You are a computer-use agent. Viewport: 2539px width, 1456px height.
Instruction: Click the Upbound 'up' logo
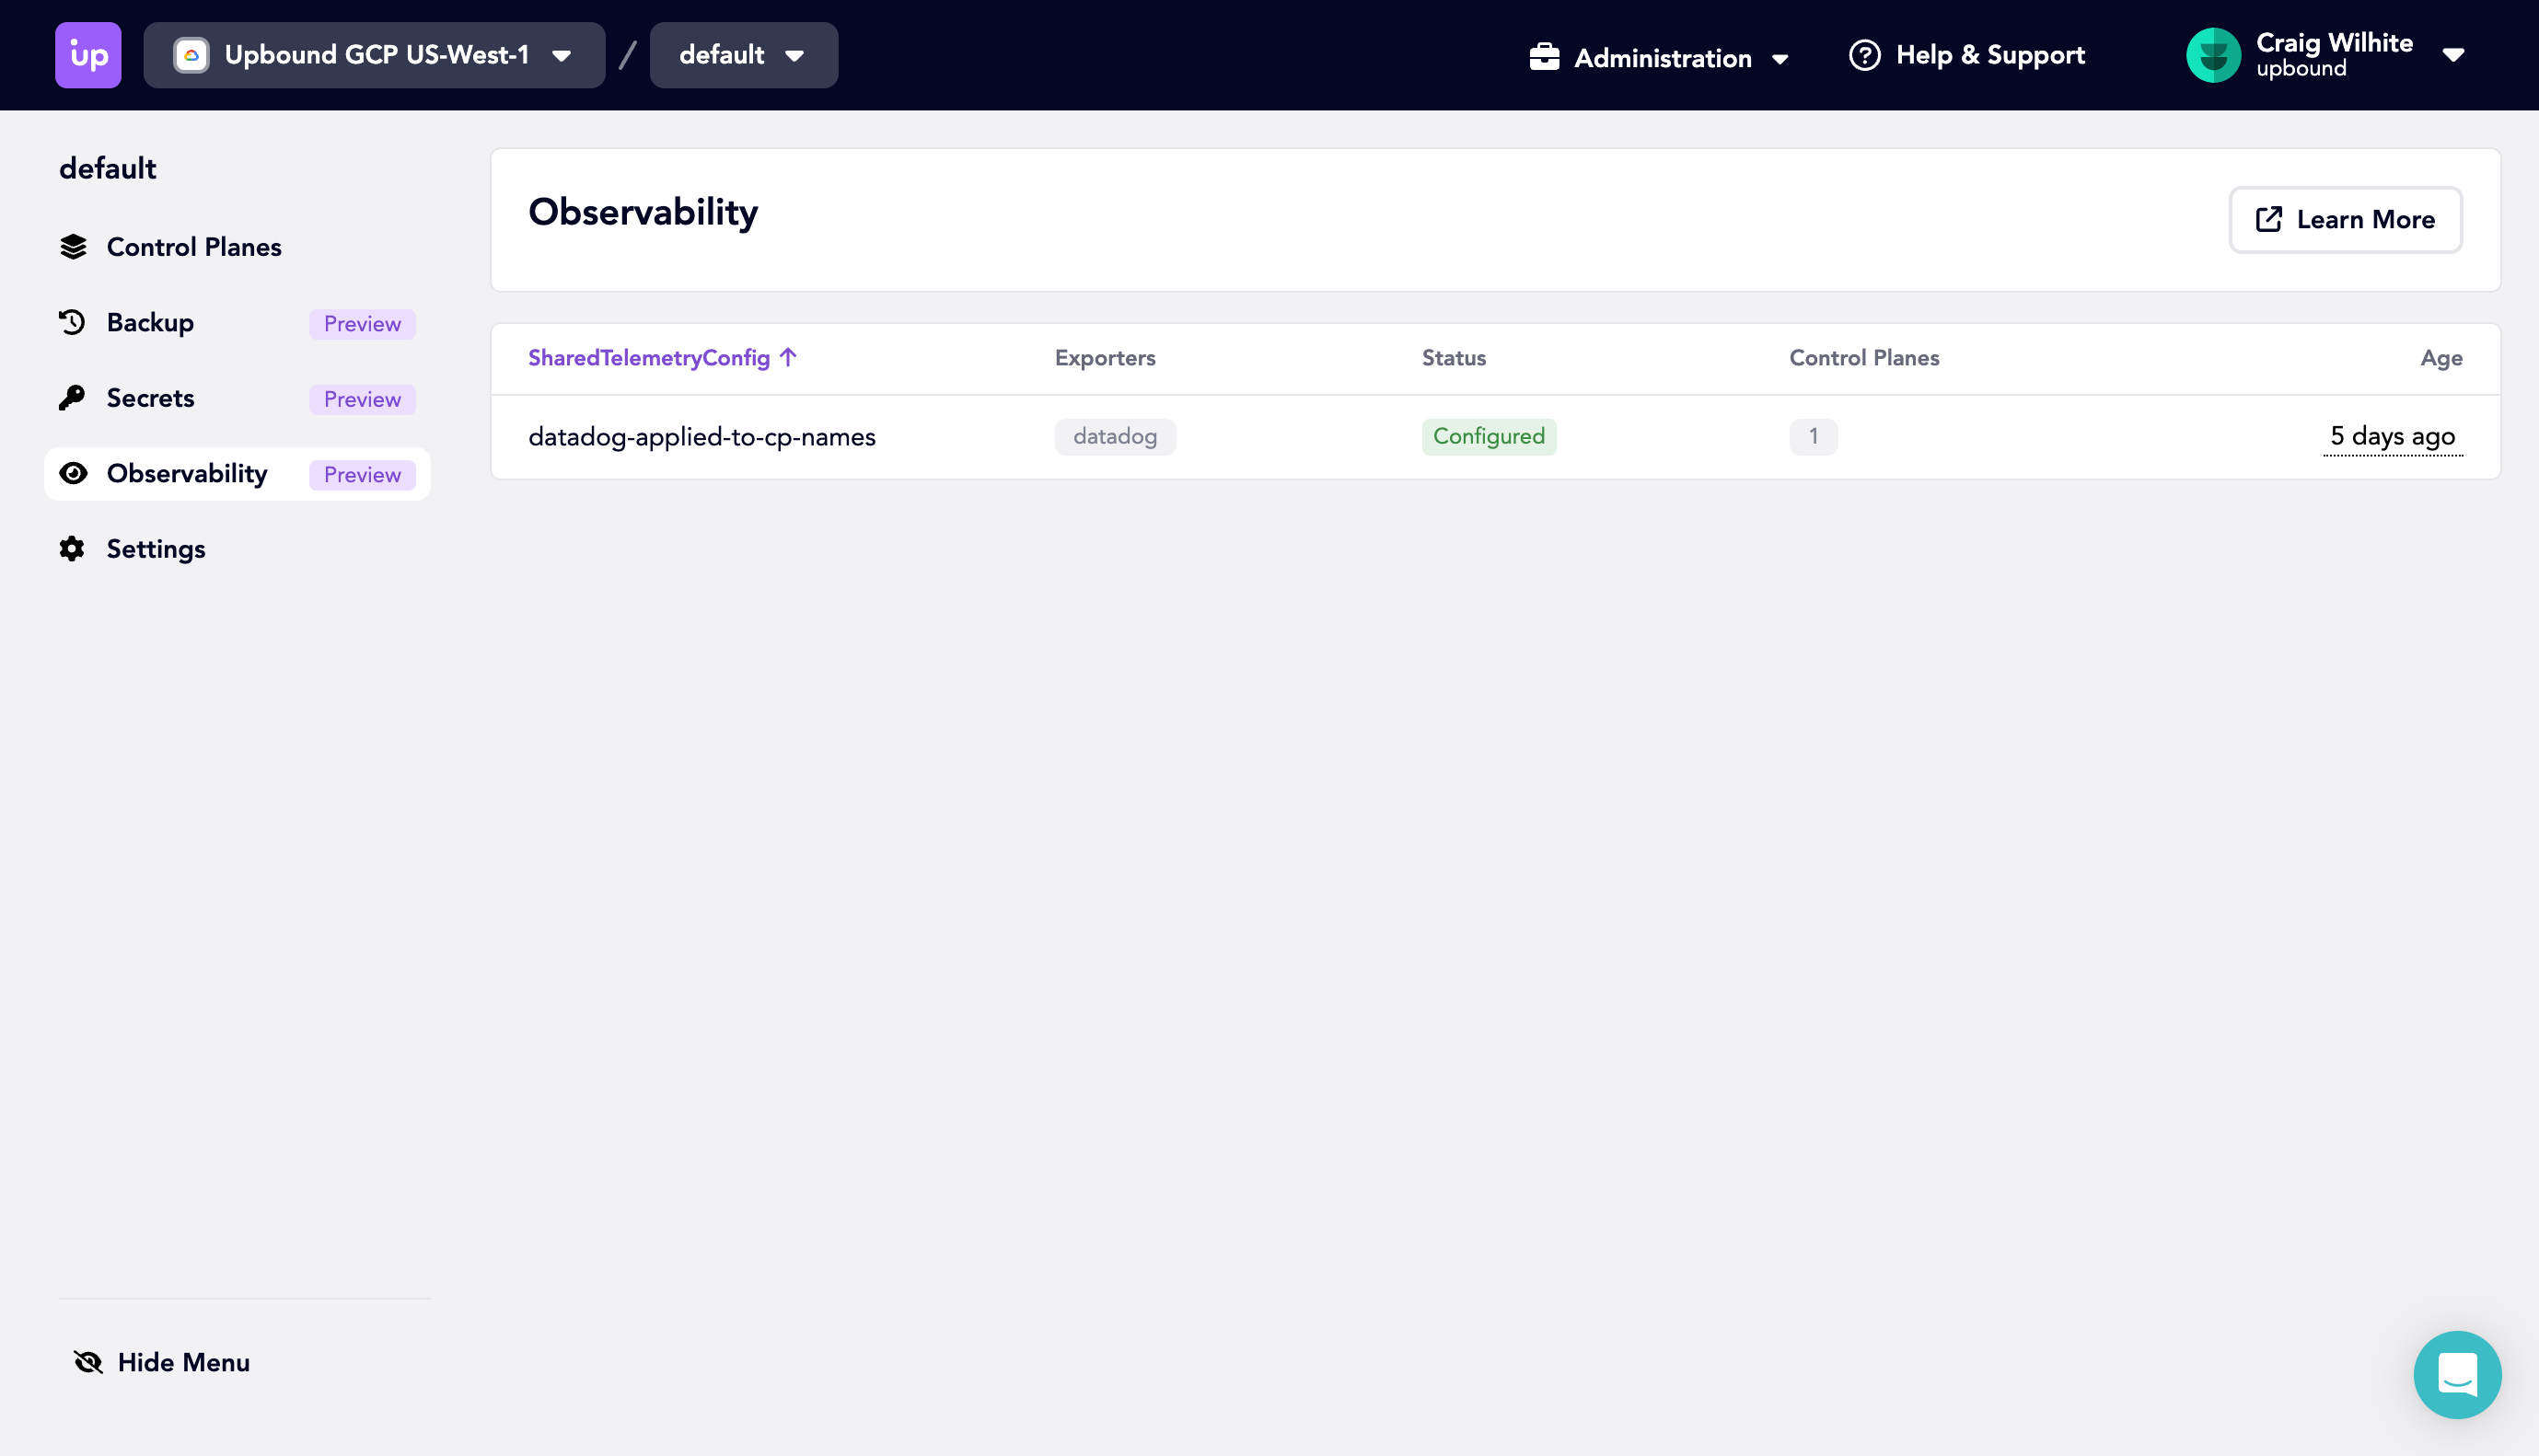pos(88,55)
